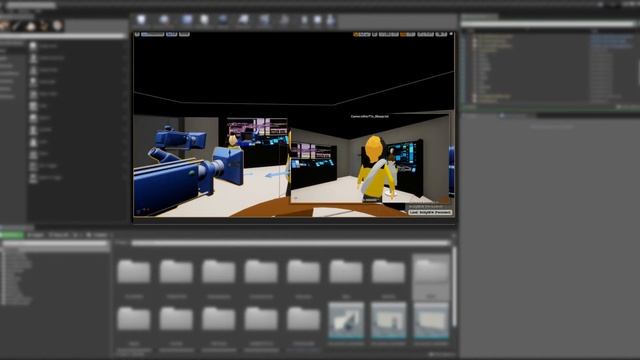Select the Sphere placement icon

tap(33, 118)
